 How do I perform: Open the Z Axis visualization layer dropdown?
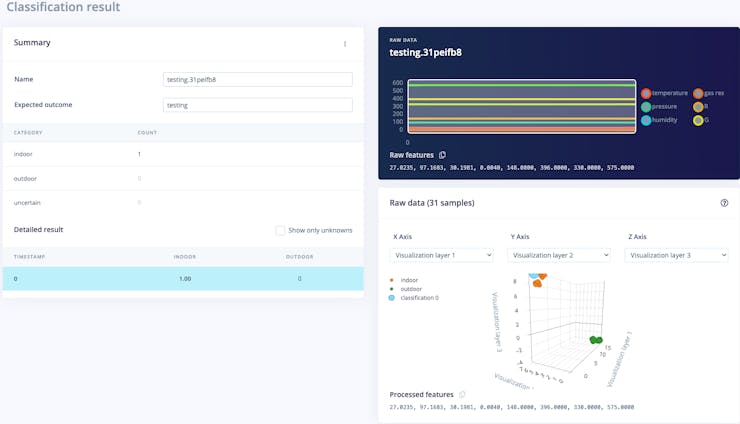[x=676, y=255]
